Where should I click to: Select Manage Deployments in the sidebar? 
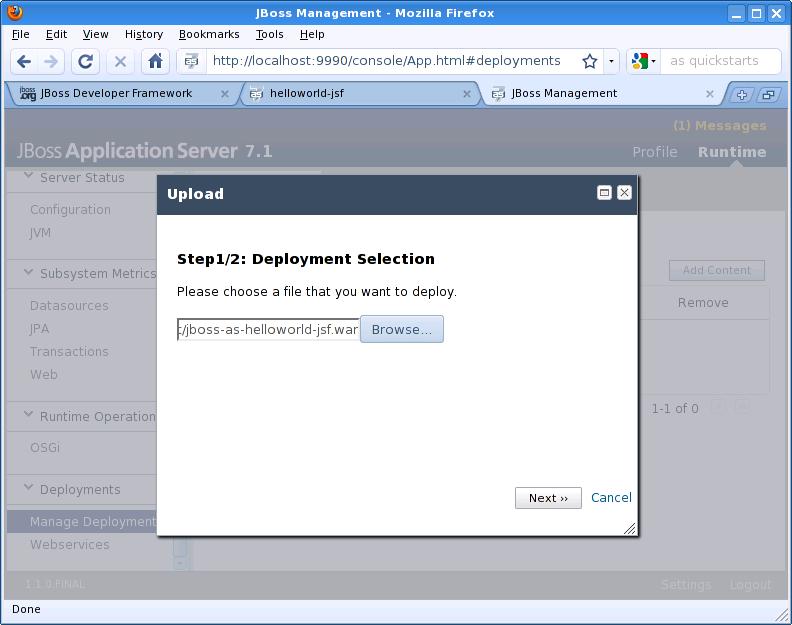[82, 521]
